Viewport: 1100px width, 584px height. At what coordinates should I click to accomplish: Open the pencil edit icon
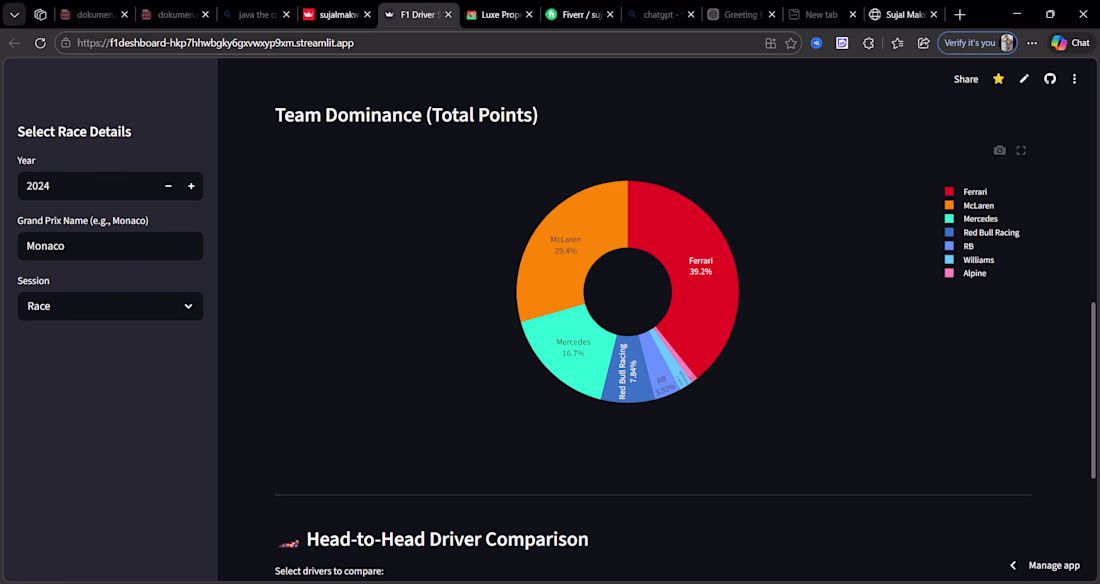1024,79
